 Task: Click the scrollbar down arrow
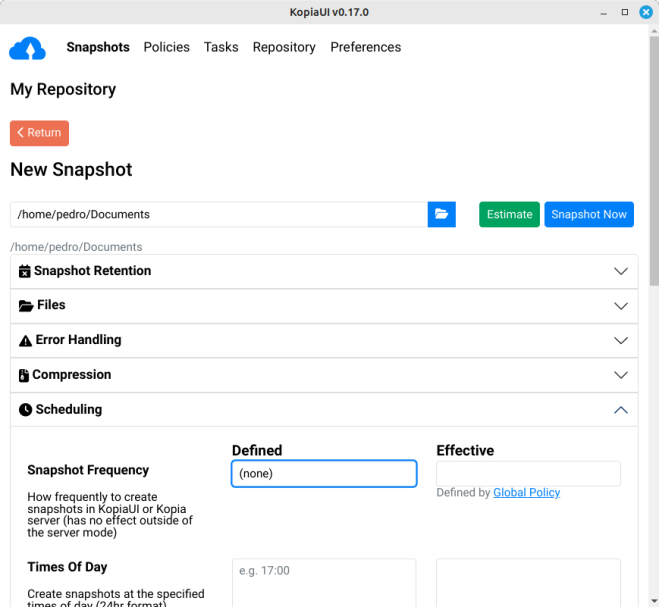click(654, 601)
